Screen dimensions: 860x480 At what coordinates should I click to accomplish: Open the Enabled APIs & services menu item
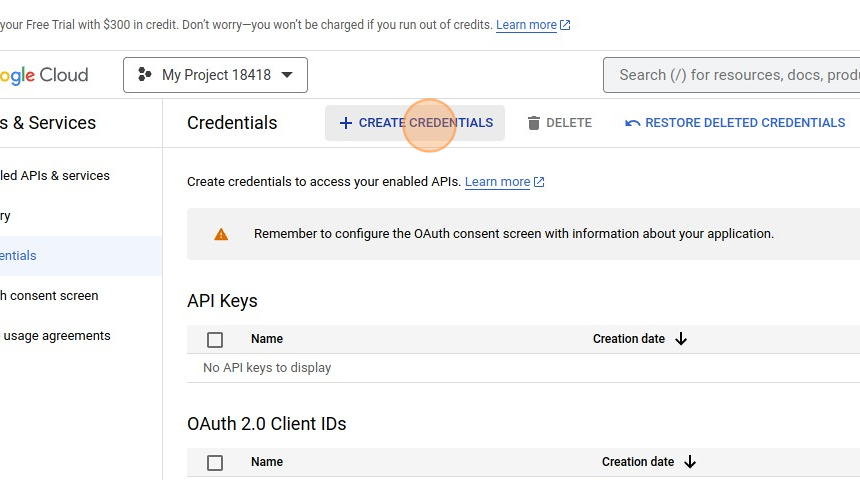click(55, 176)
